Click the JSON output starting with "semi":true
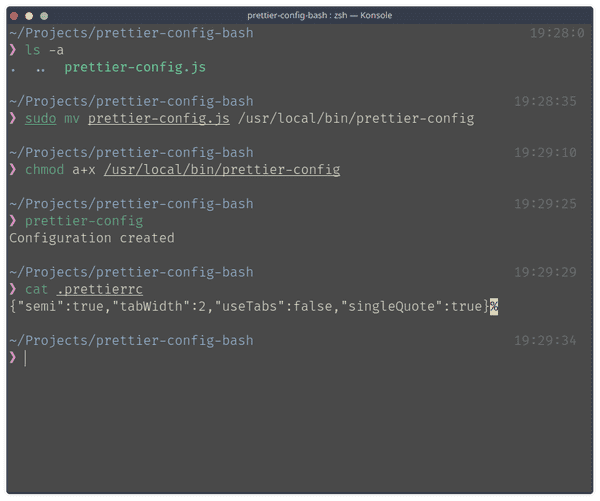The height and width of the screenshot is (501, 600). [249, 307]
